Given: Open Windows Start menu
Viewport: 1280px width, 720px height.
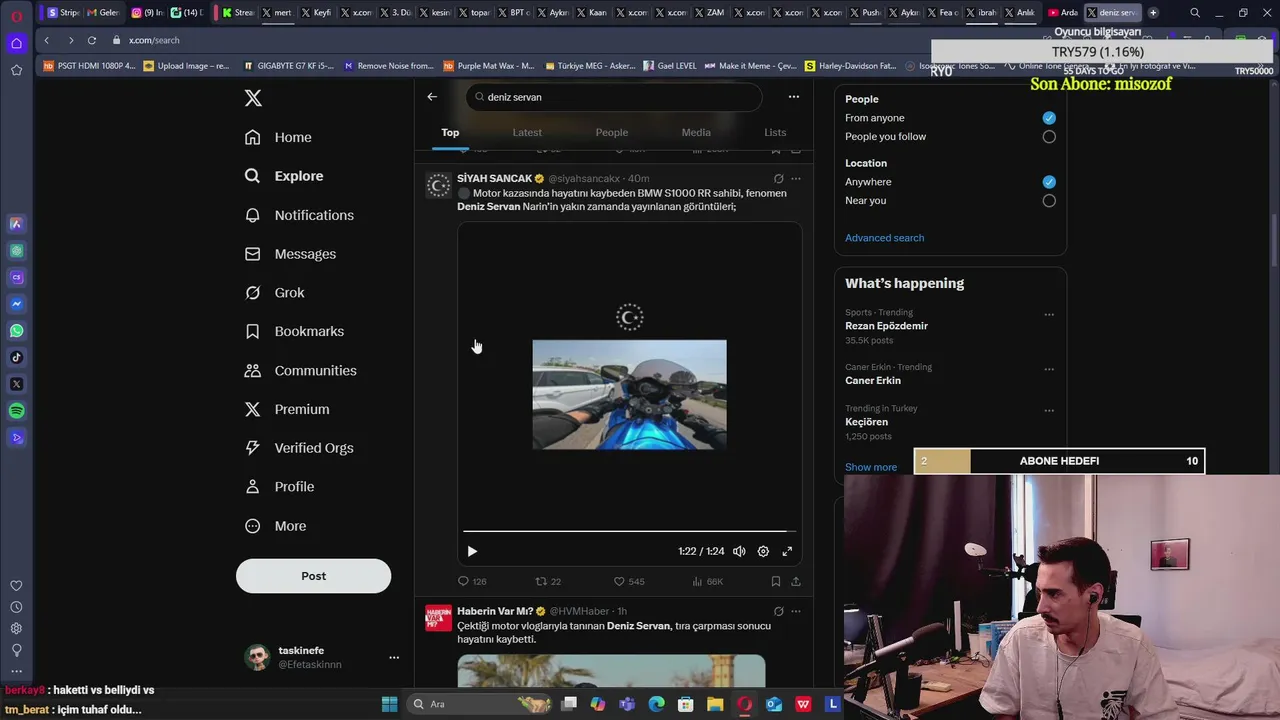Looking at the screenshot, I should (x=389, y=704).
